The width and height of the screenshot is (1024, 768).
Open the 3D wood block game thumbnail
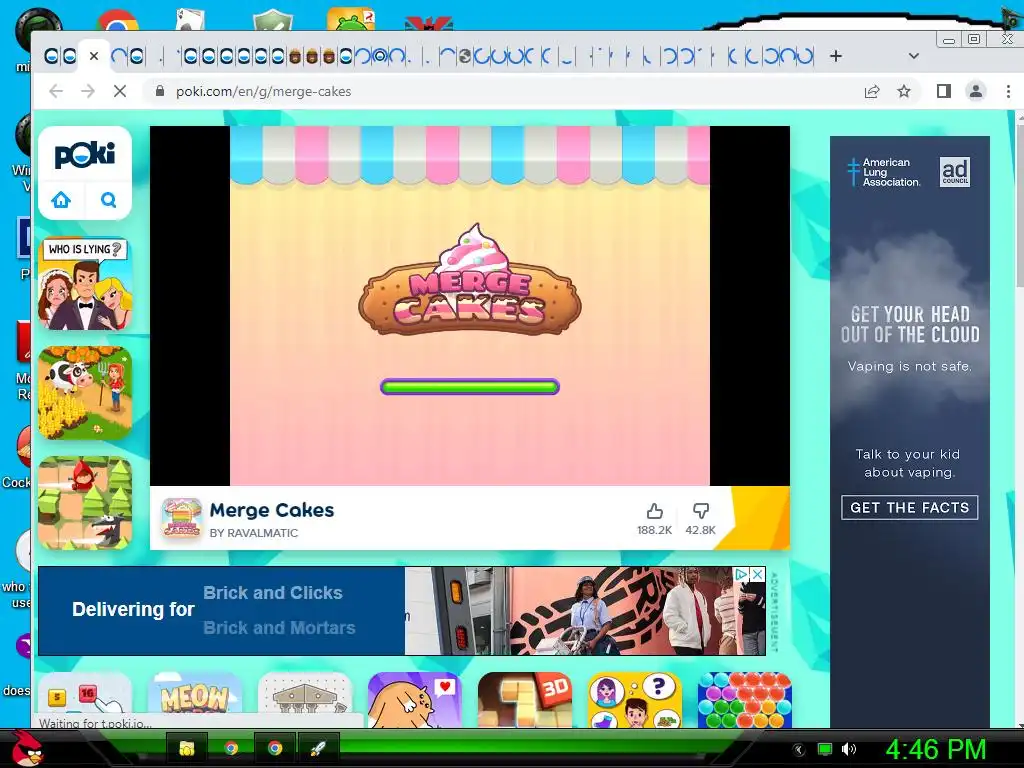tap(525, 699)
